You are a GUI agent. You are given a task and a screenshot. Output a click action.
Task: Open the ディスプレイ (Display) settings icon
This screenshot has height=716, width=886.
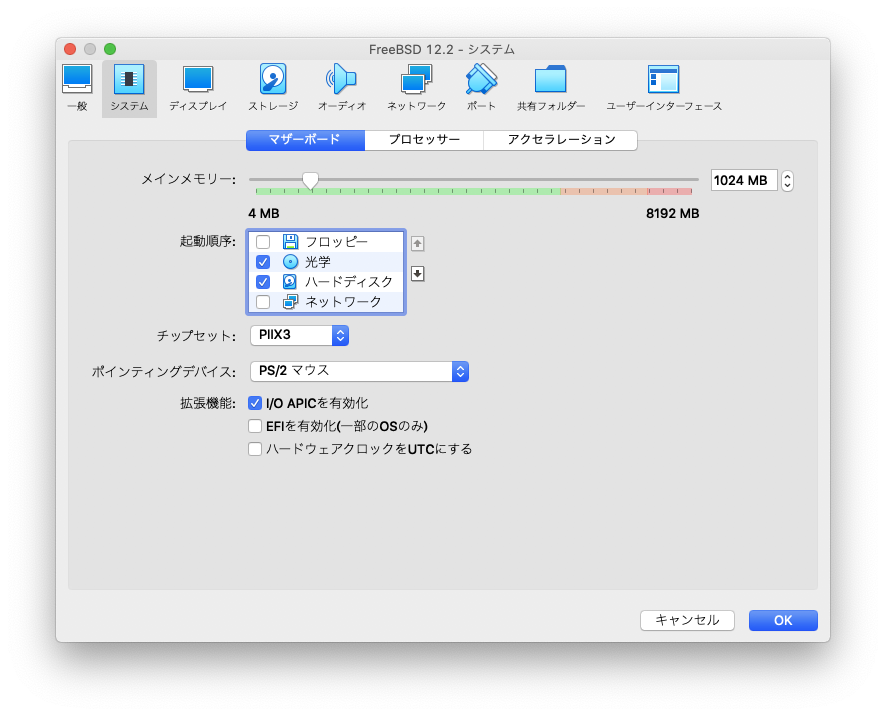pos(198,87)
